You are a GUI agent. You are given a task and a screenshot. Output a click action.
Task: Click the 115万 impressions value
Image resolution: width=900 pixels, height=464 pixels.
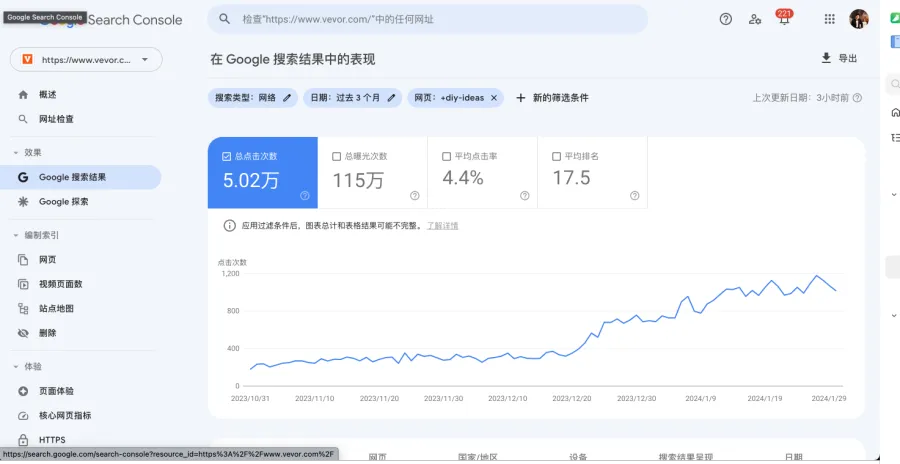[359, 180]
